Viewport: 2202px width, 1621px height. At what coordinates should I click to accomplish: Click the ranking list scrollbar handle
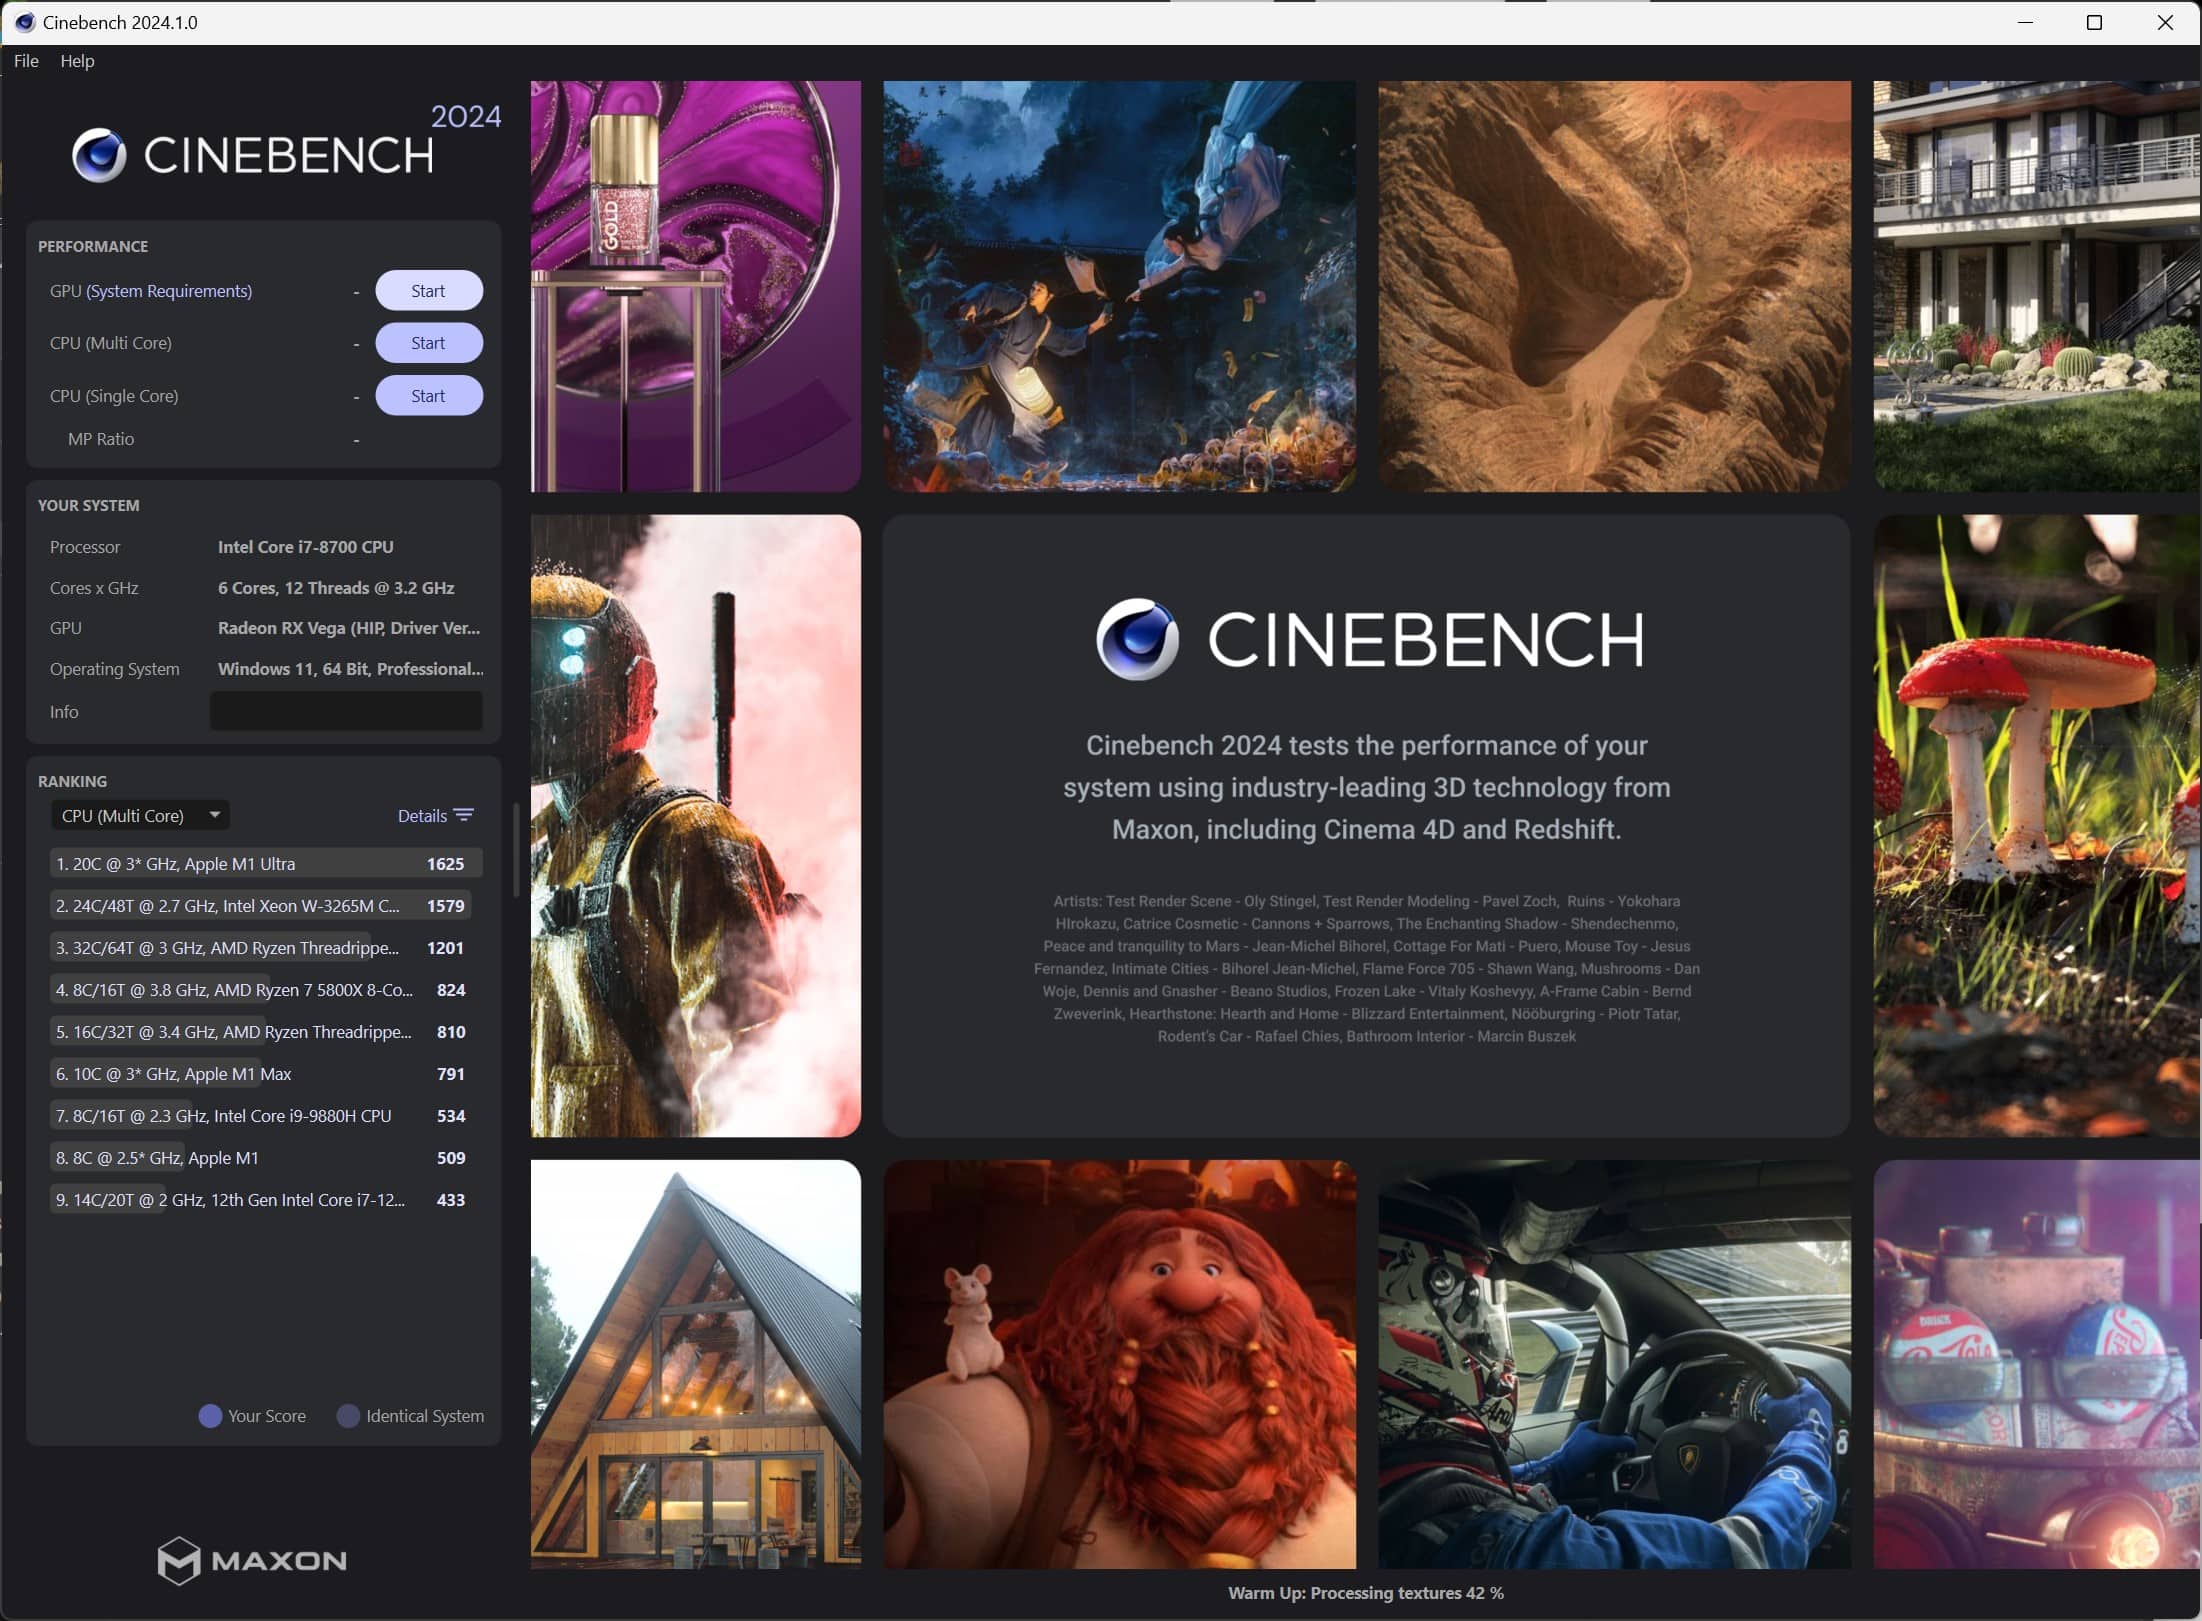click(x=516, y=850)
